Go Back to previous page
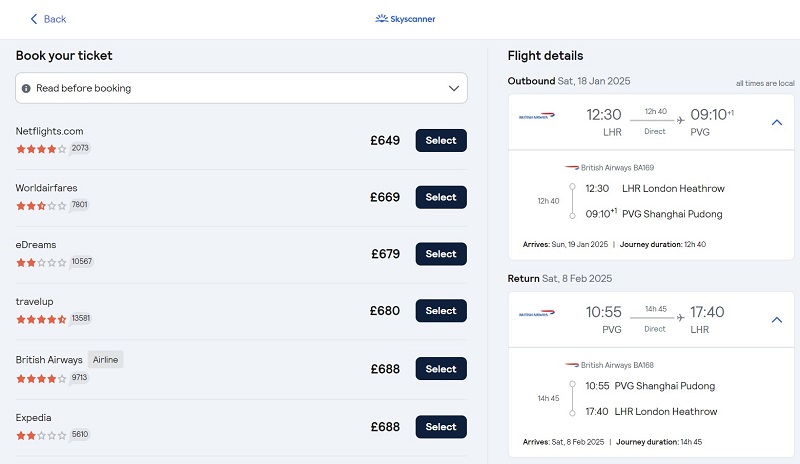The width and height of the screenshot is (800, 464). coord(48,19)
